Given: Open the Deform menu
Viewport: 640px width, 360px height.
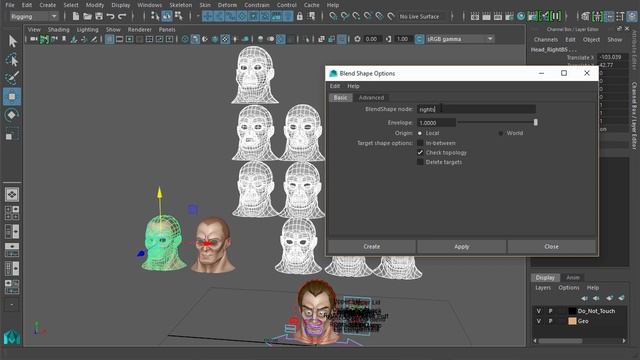Looking at the screenshot, I should tap(227, 5).
